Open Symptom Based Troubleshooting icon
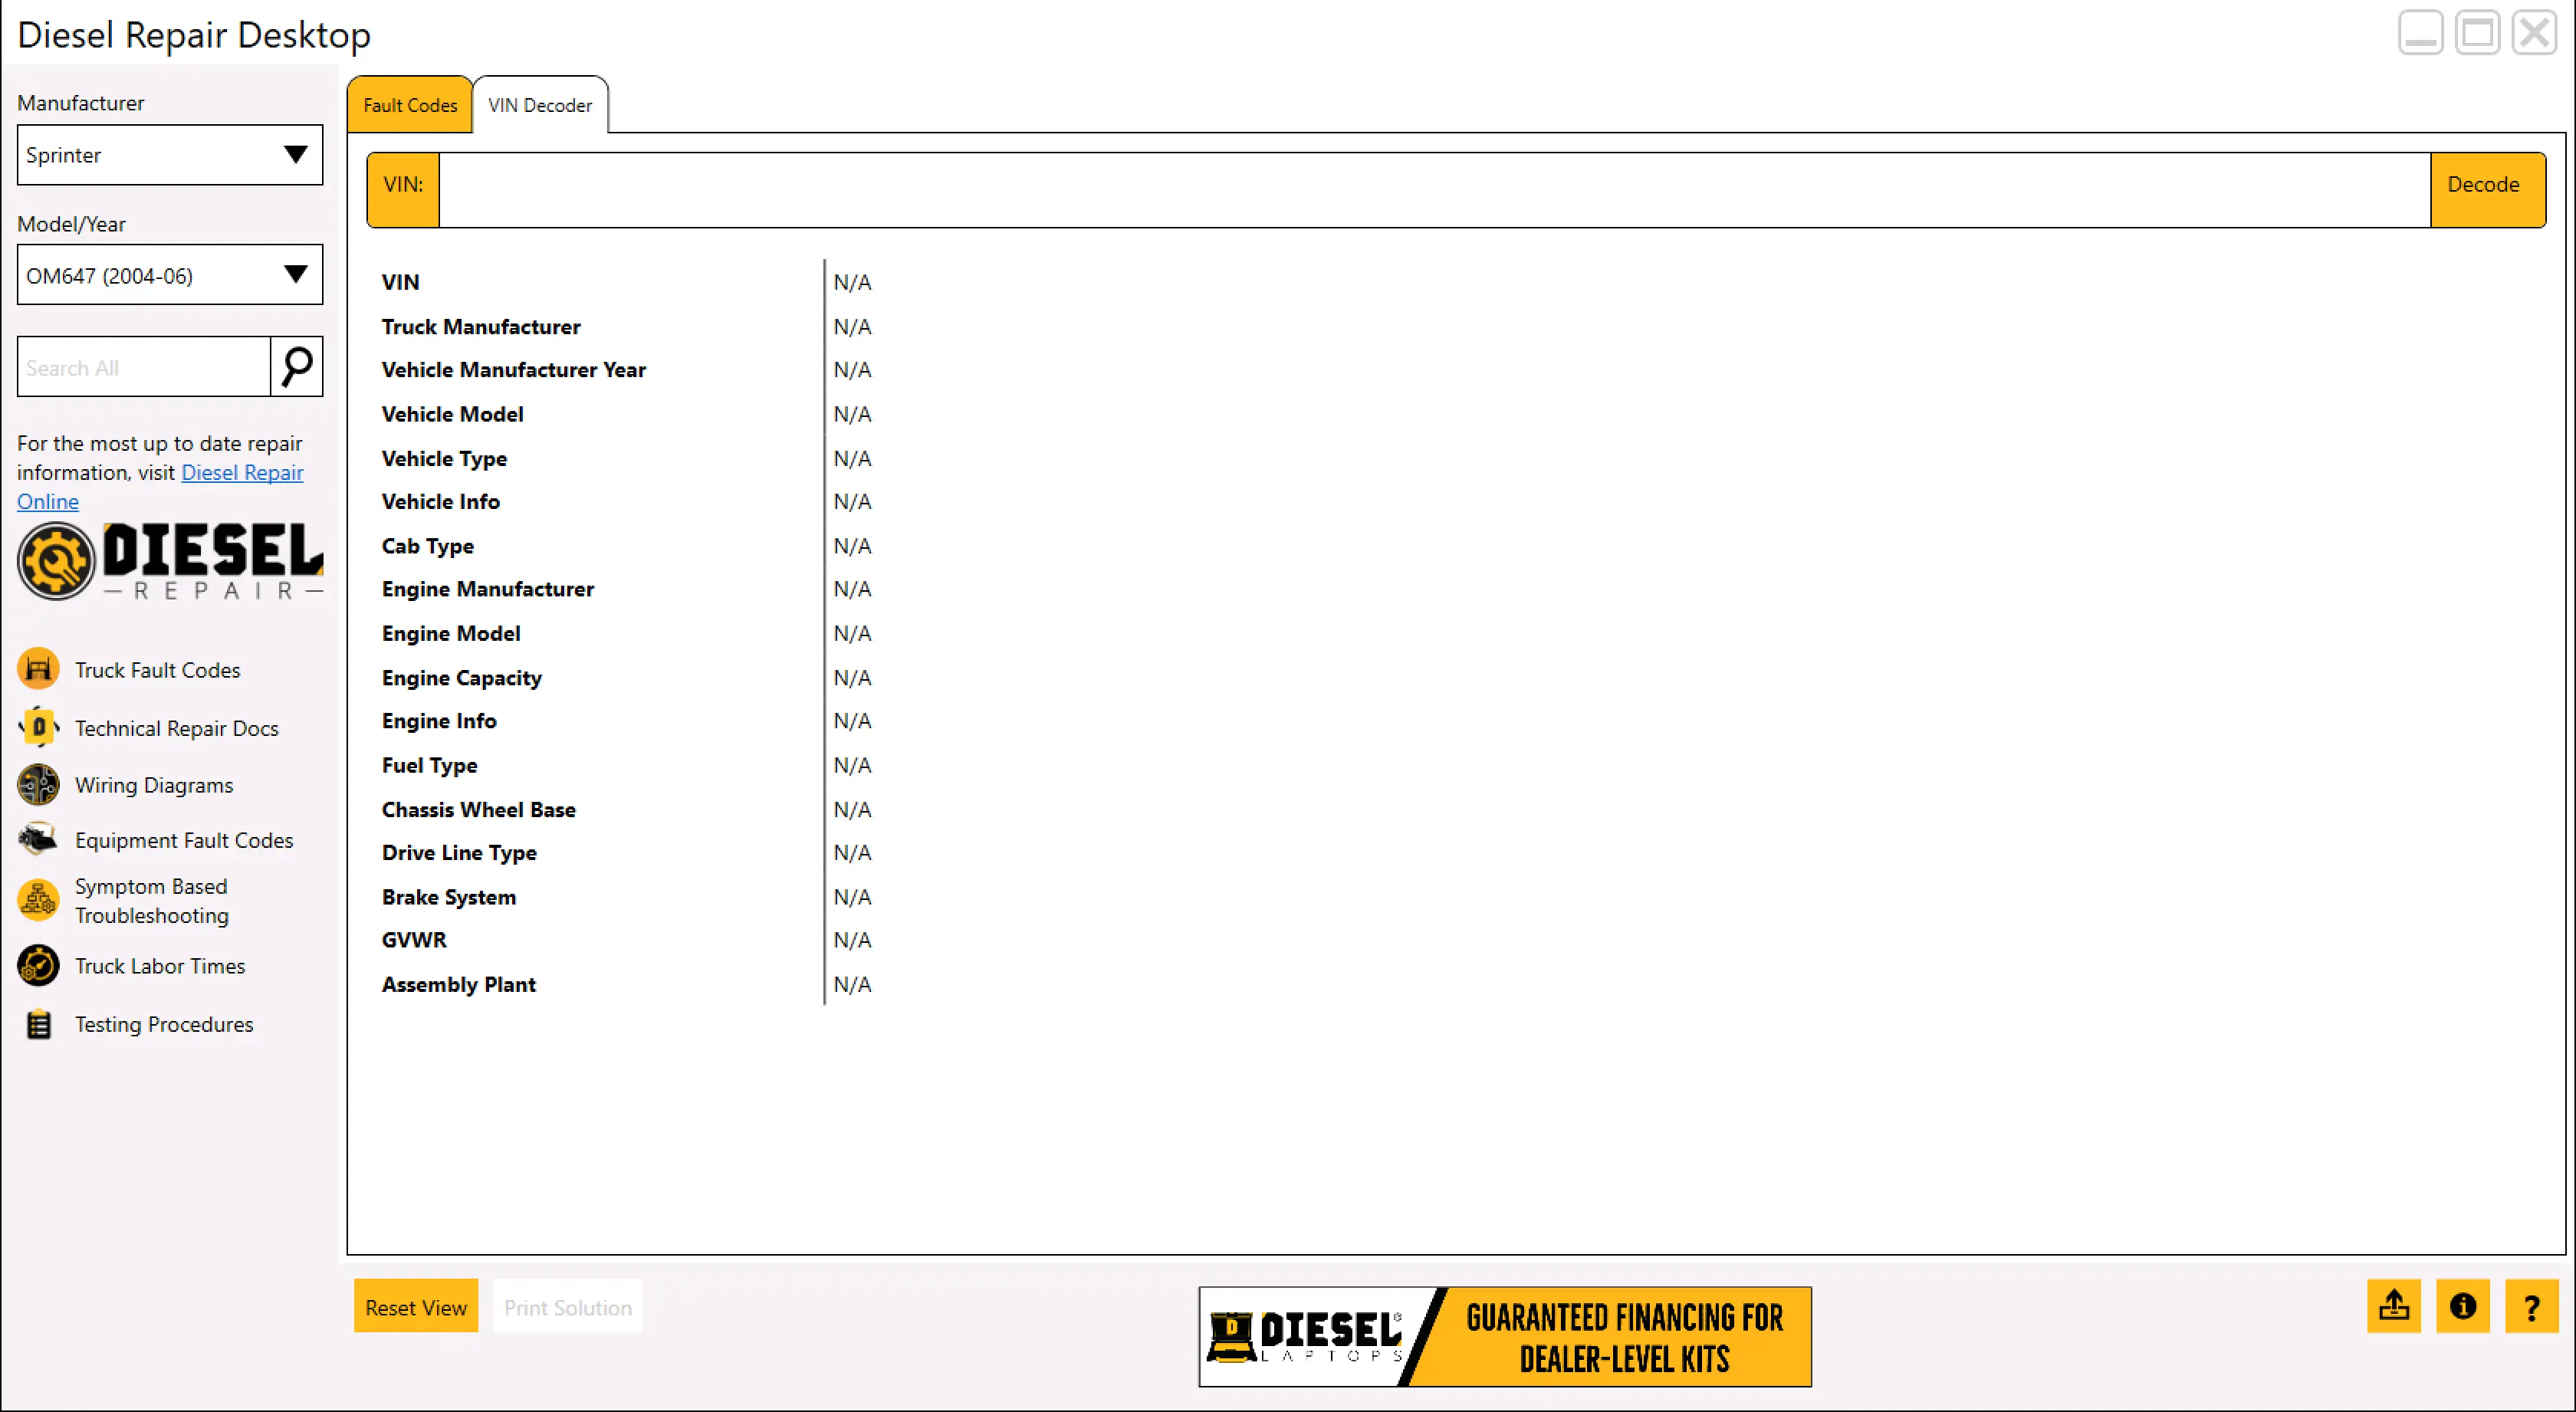 click(x=38, y=900)
